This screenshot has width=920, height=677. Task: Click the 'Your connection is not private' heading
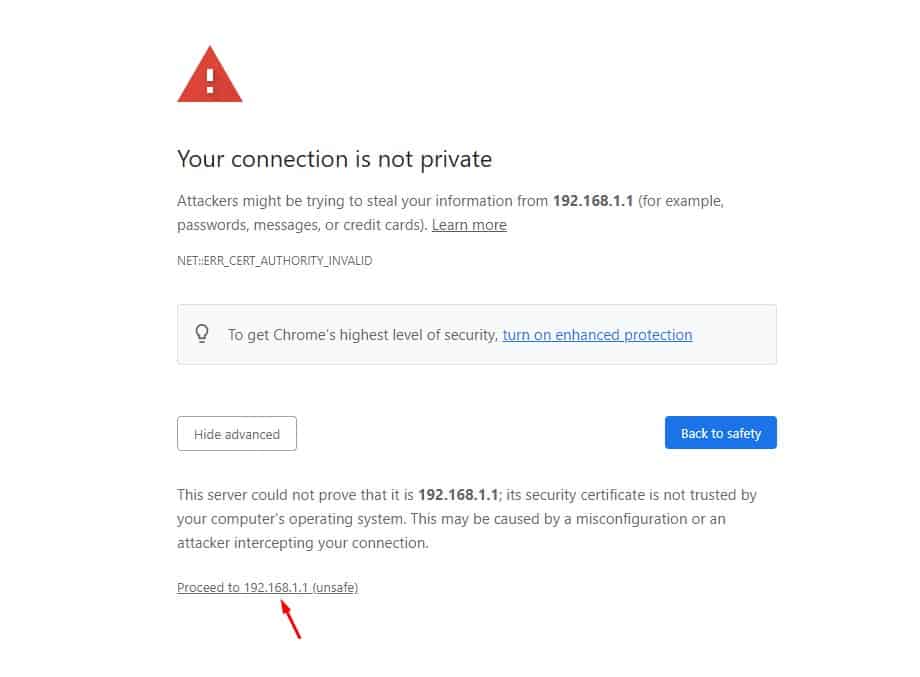coord(334,159)
